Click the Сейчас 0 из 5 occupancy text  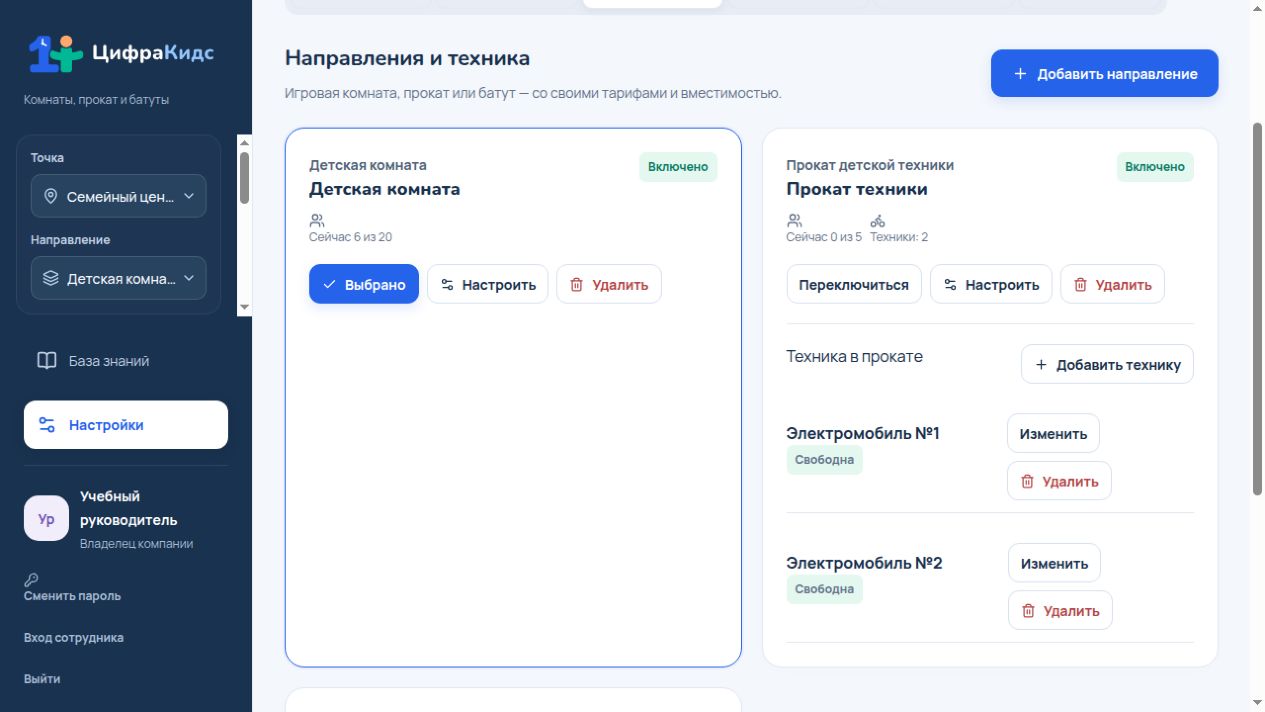point(824,237)
